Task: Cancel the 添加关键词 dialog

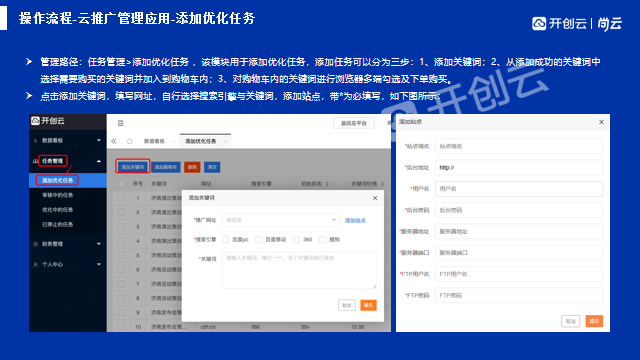Action: coord(347,305)
